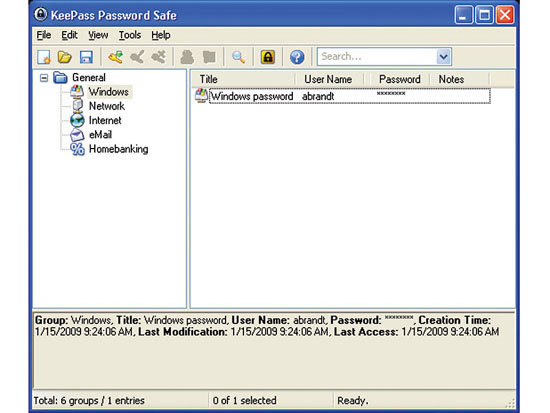The image size is (550, 413).
Task: Click the window resize grip in the status bar
Action: pos(510,403)
